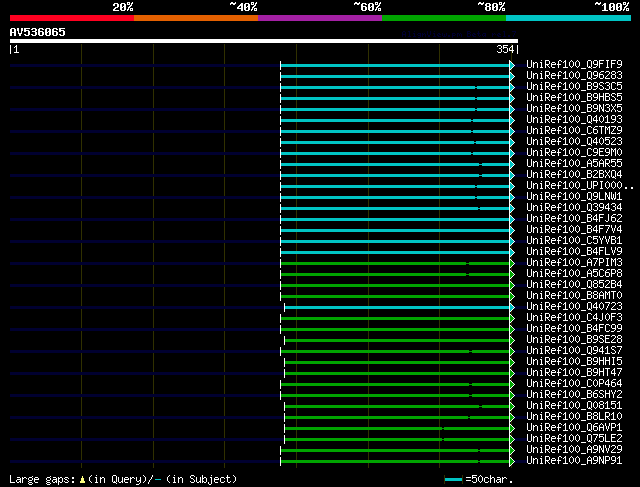Select the UniRef100_C9E9M0 subject name
640x487 pixels.
pyautogui.click(x=574, y=153)
